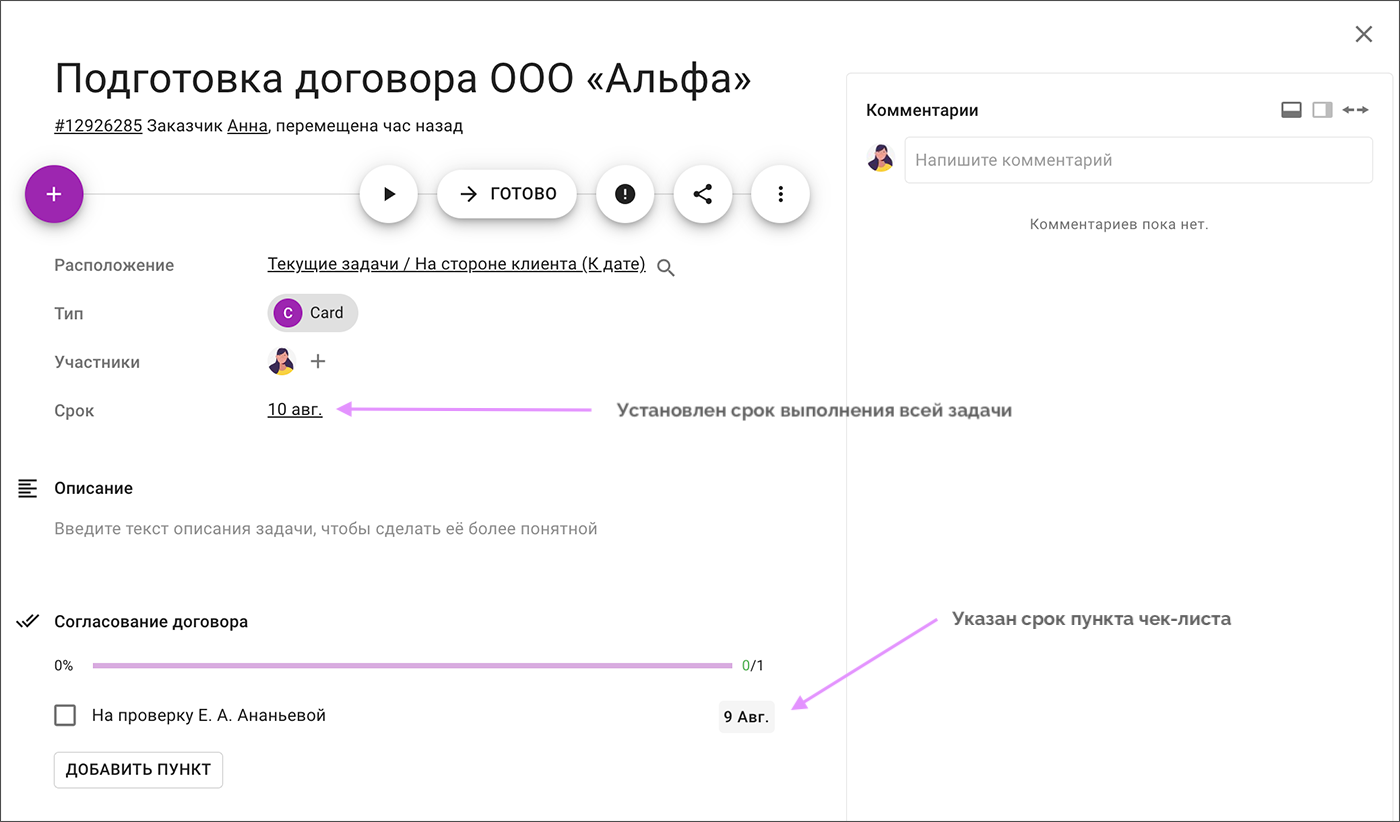The image size is (1400, 822).
Task: Switch comments to side panel layout
Action: tap(1323, 110)
